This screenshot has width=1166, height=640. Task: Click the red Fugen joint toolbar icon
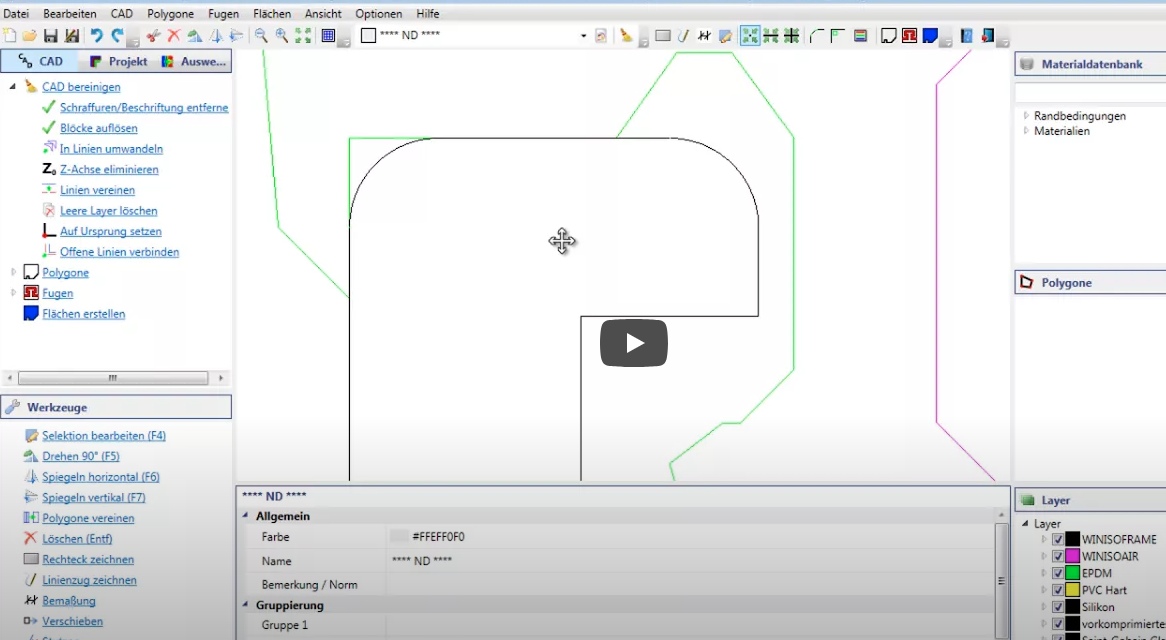point(909,36)
